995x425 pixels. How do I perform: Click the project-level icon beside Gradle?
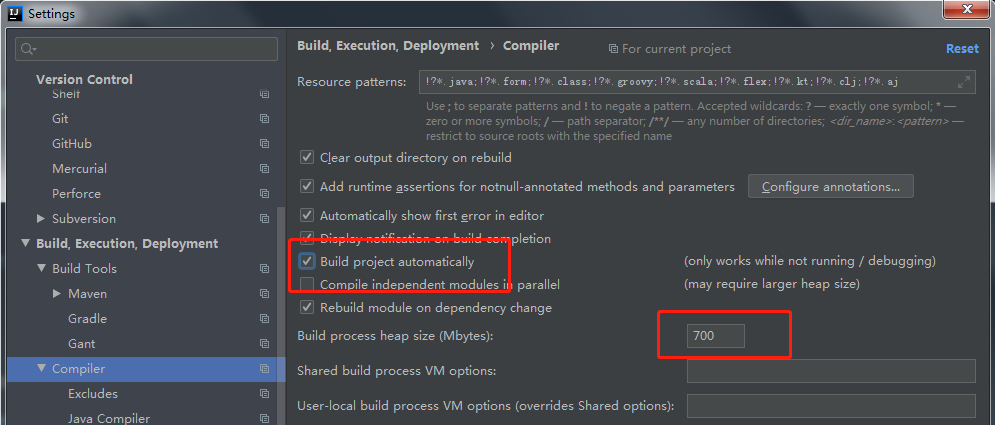click(264, 319)
